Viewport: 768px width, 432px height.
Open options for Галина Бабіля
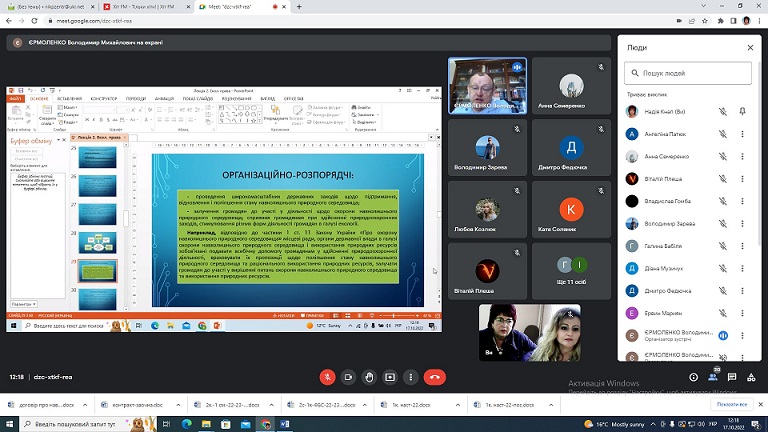[x=742, y=246]
